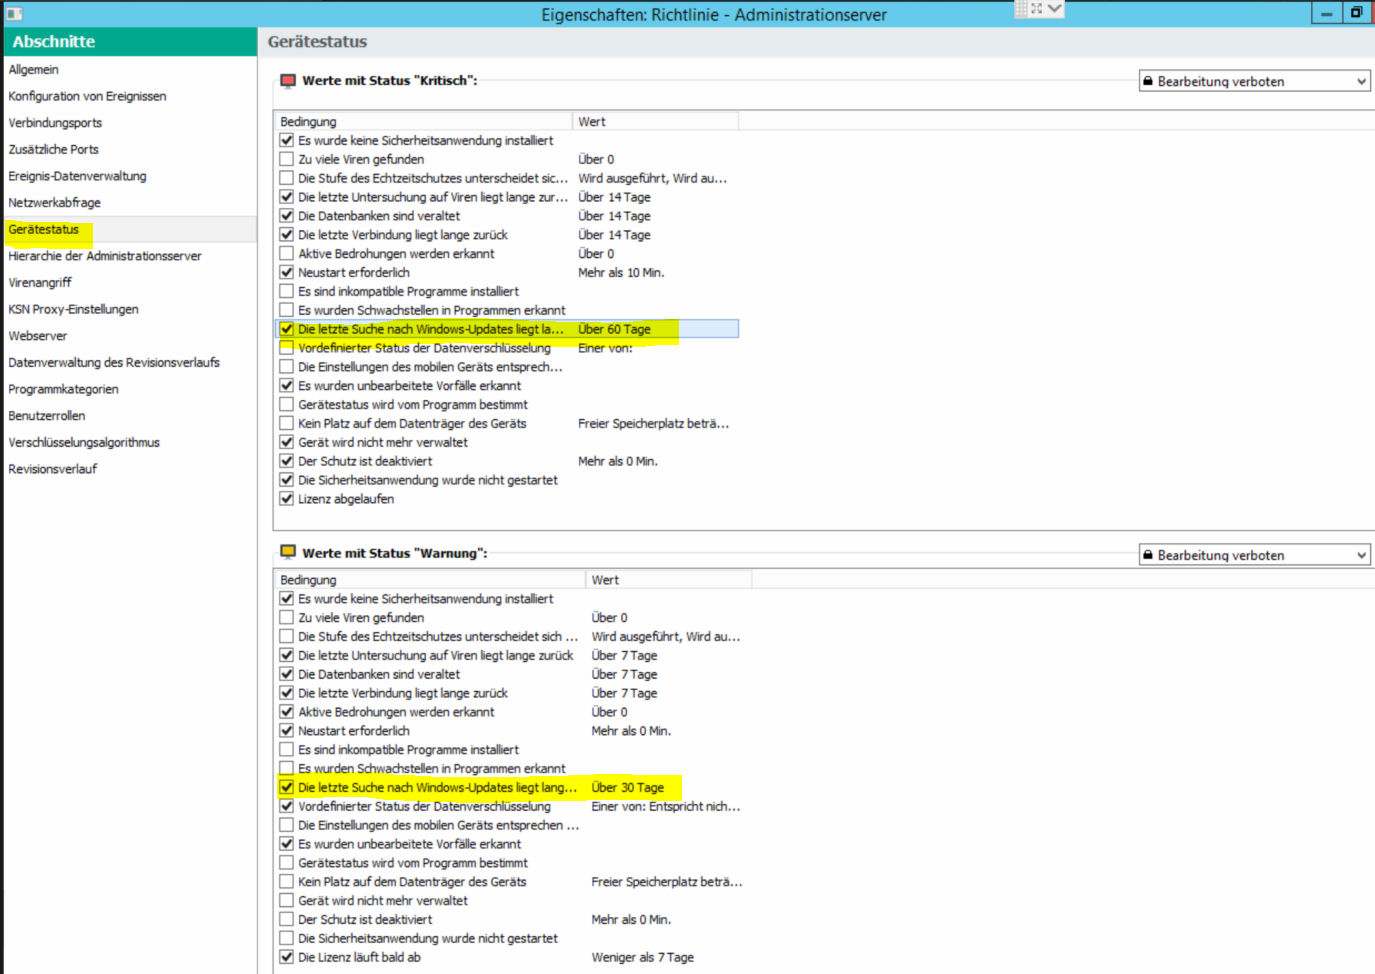Uncheck "Vordefinierter Status der Datenverschlüsselung" under Warnung
This screenshot has height=974, width=1375.
pos(287,806)
